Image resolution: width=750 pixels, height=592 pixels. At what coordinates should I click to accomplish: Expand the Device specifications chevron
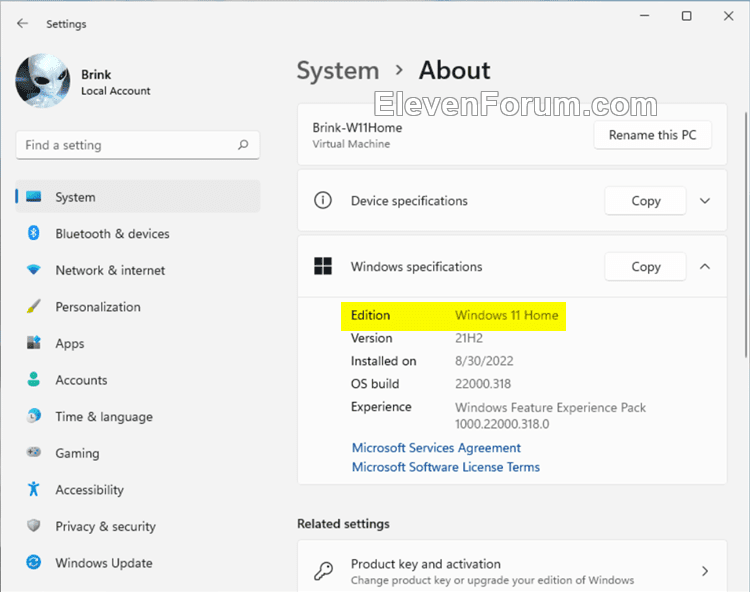(705, 201)
